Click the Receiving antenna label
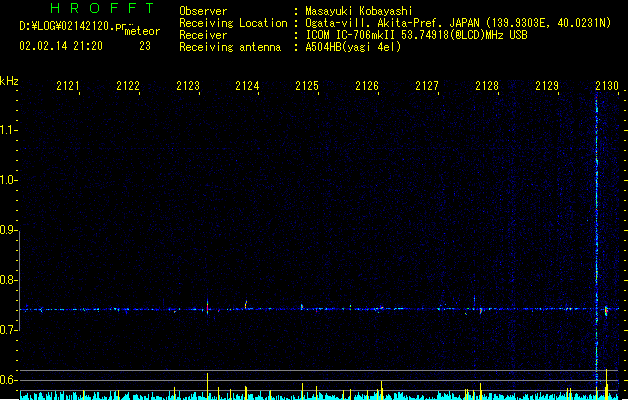 click(230, 47)
